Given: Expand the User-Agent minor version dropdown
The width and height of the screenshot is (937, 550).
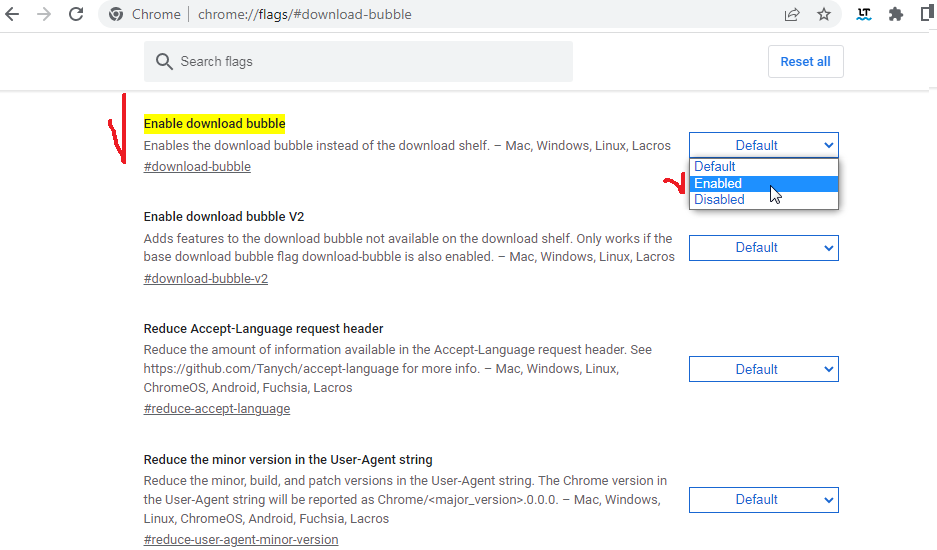Looking at the screenshot, I should coord(763,499).
